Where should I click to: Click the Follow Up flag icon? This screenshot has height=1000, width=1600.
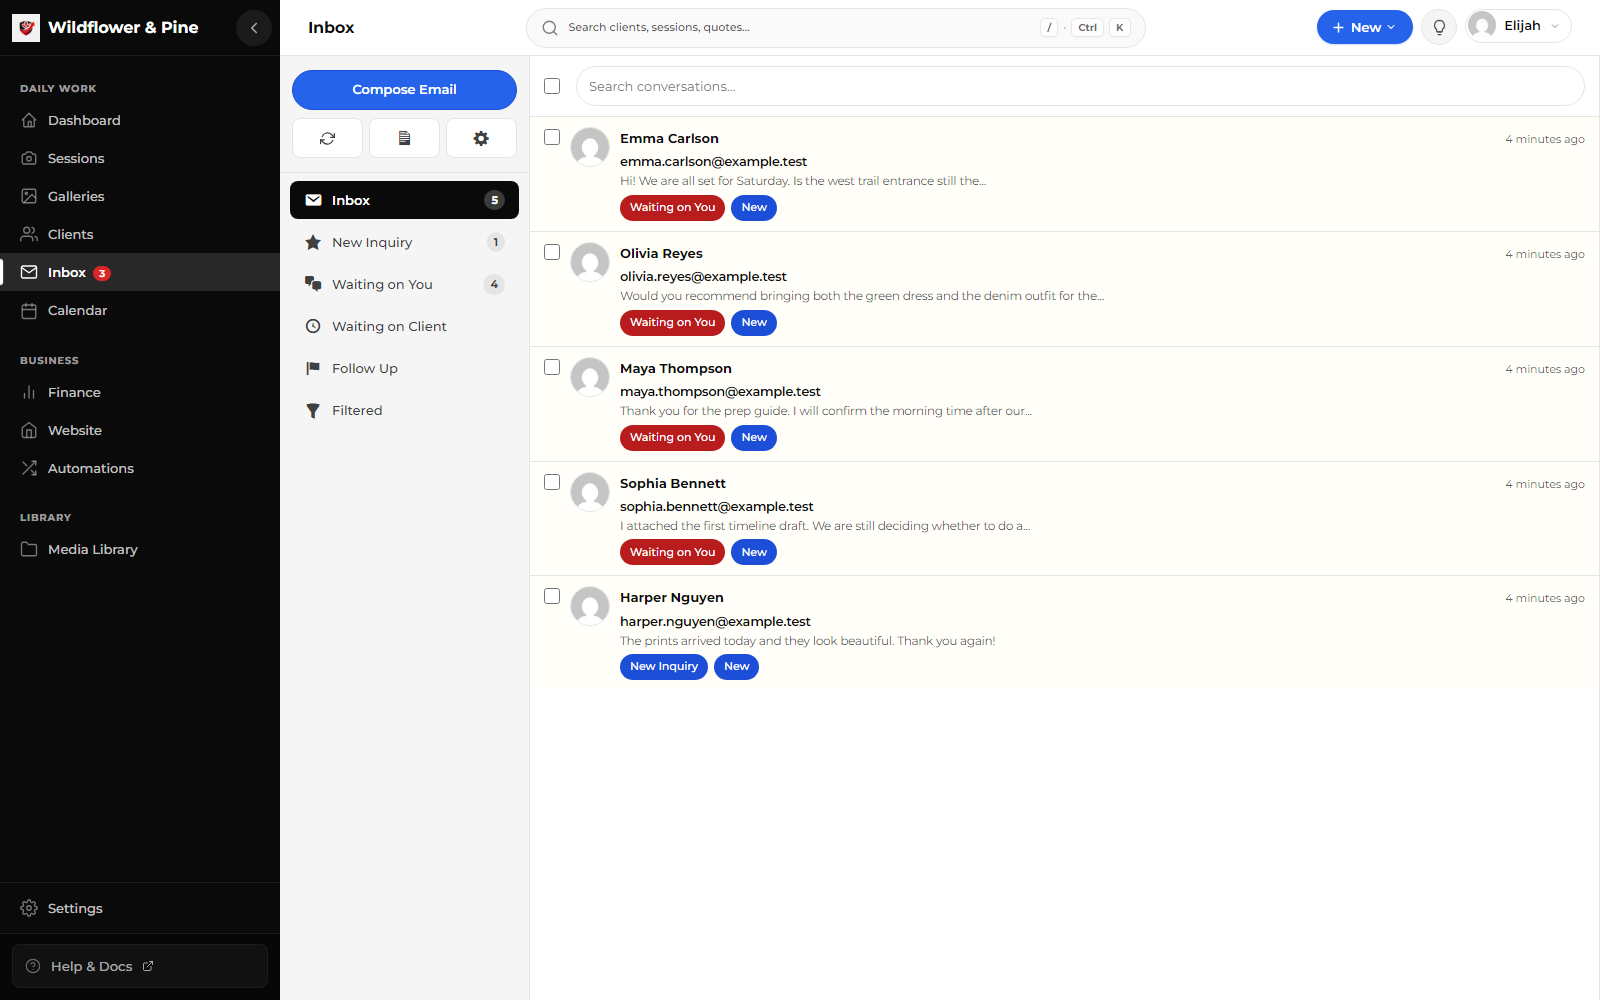[313, 368]
